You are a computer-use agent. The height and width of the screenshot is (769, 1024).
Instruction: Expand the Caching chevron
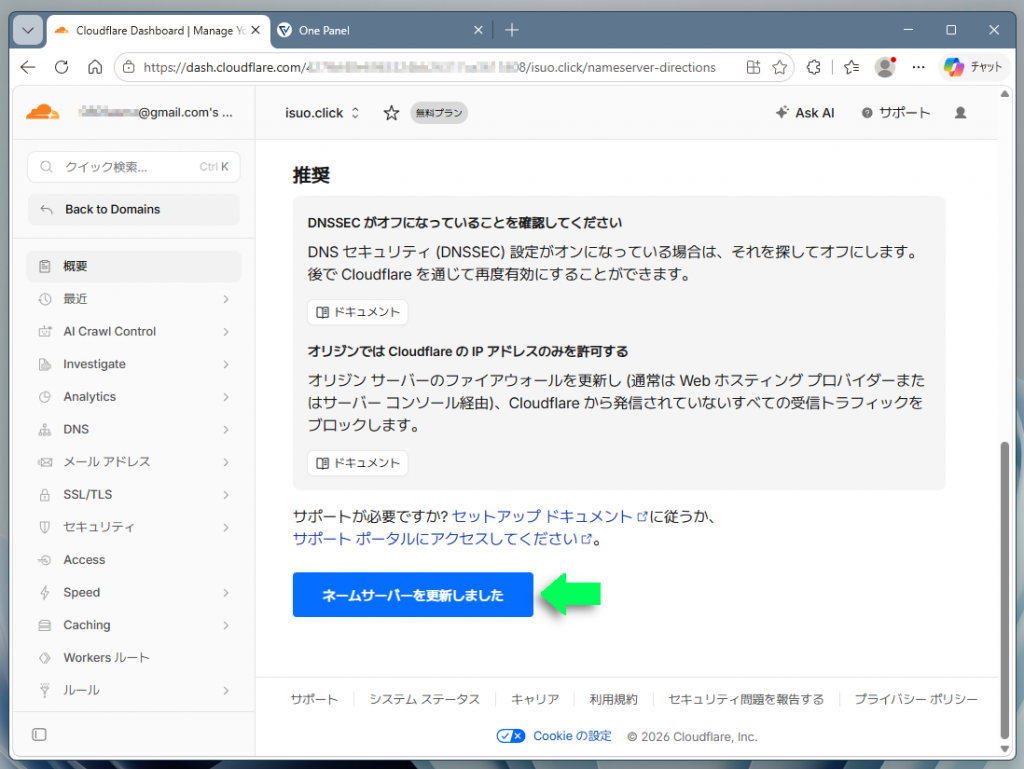tap(226, 625)
